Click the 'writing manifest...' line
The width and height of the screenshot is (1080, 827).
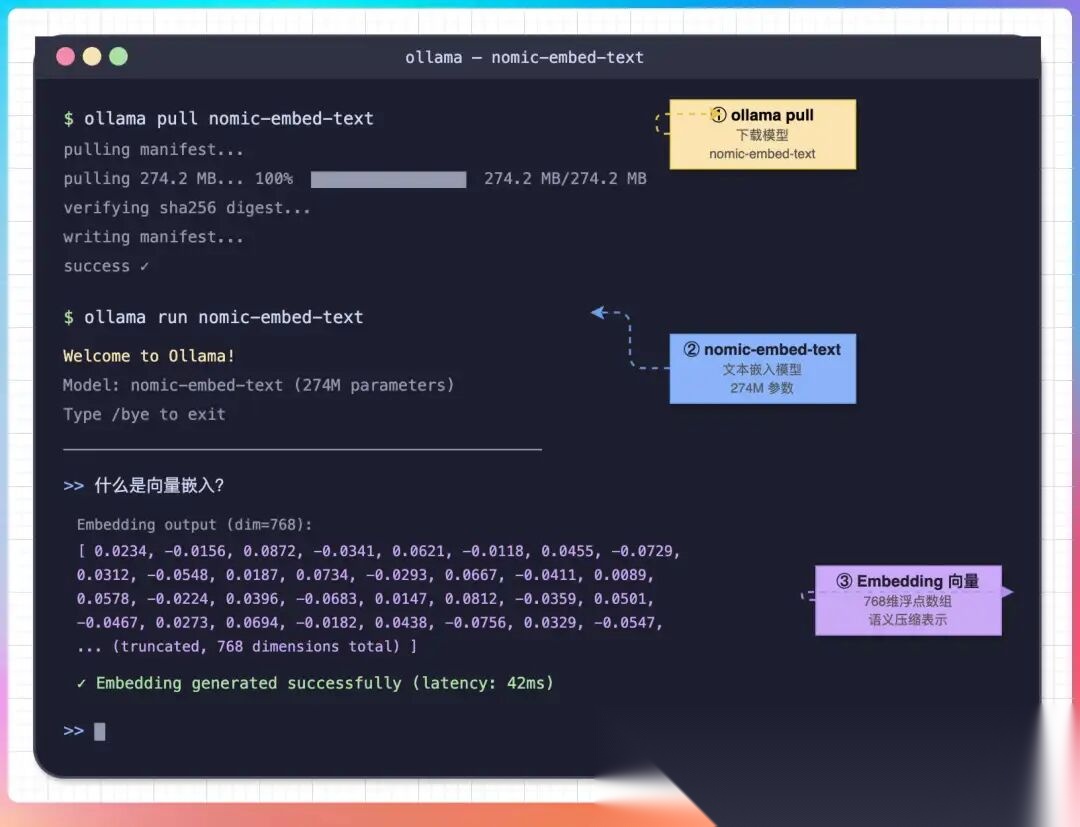coord(153,237)
